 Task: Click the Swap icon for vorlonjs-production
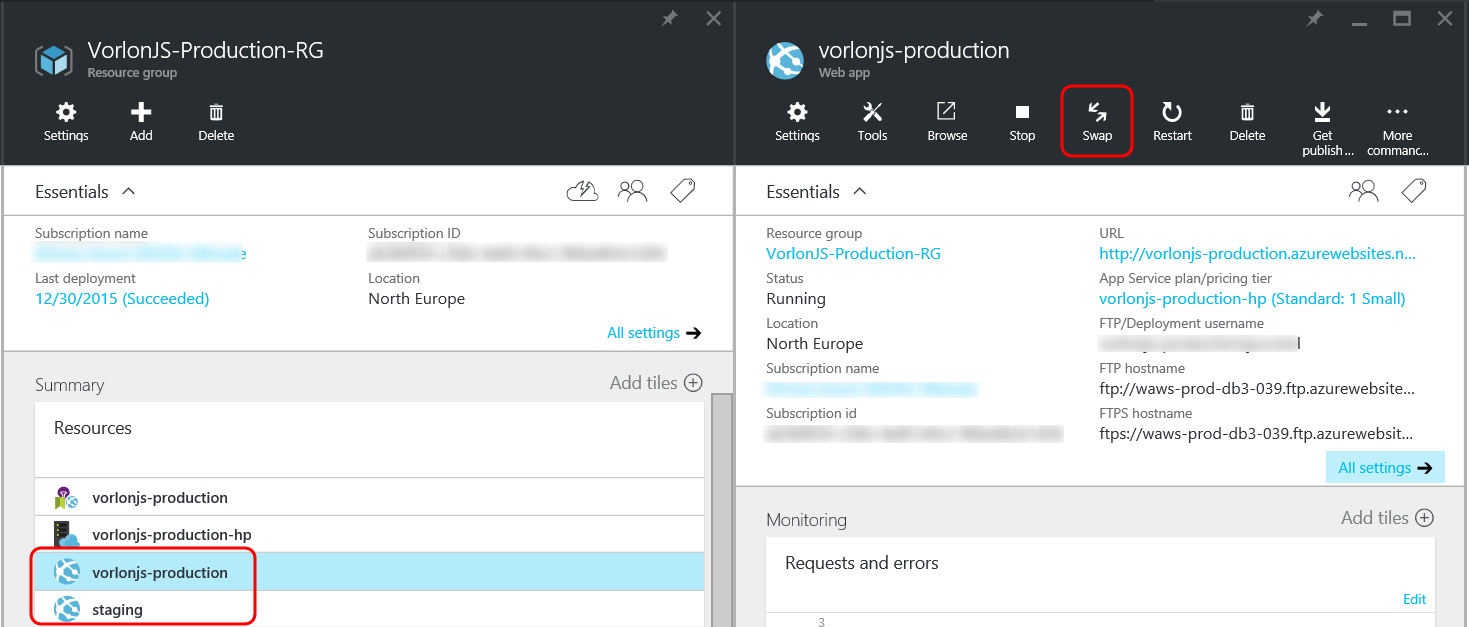(x=1096, y=120)
